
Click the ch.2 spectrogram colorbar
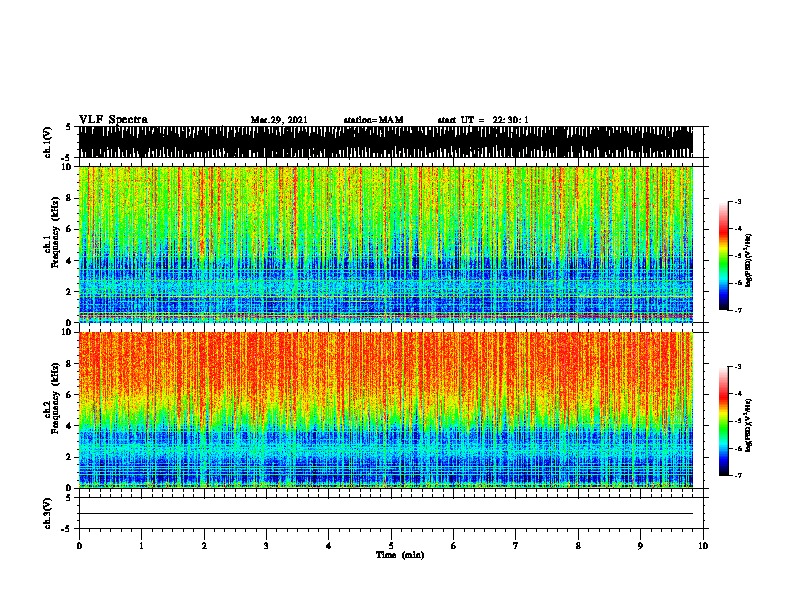[x=724, y=421]
